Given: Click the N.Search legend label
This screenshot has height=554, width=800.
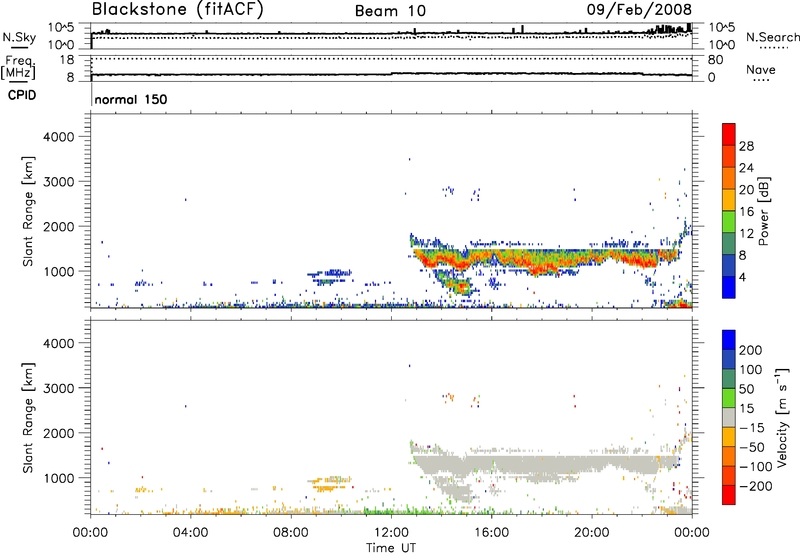Looking at the screenshot, I should pos(773,37).
